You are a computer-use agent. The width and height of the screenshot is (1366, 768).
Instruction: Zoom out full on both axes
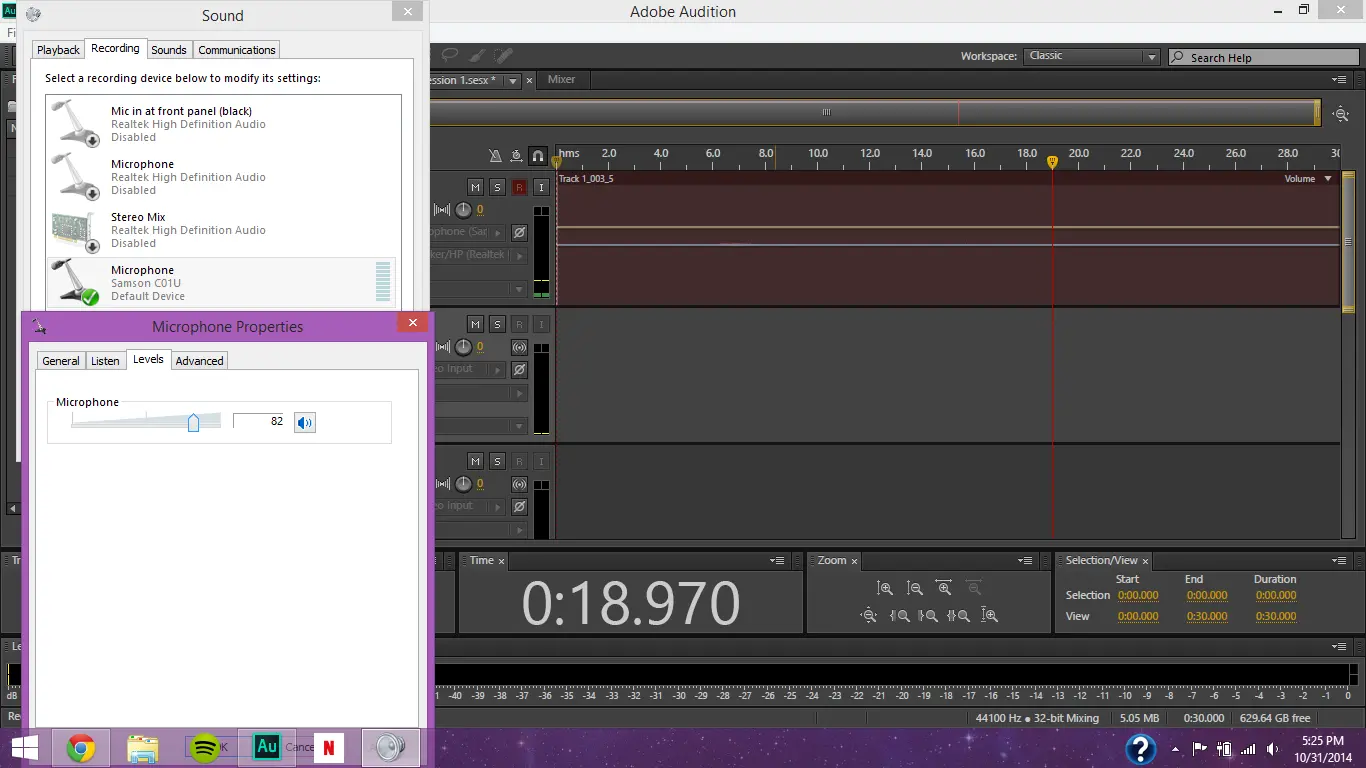pyautogui.click(x=869, y=616)
